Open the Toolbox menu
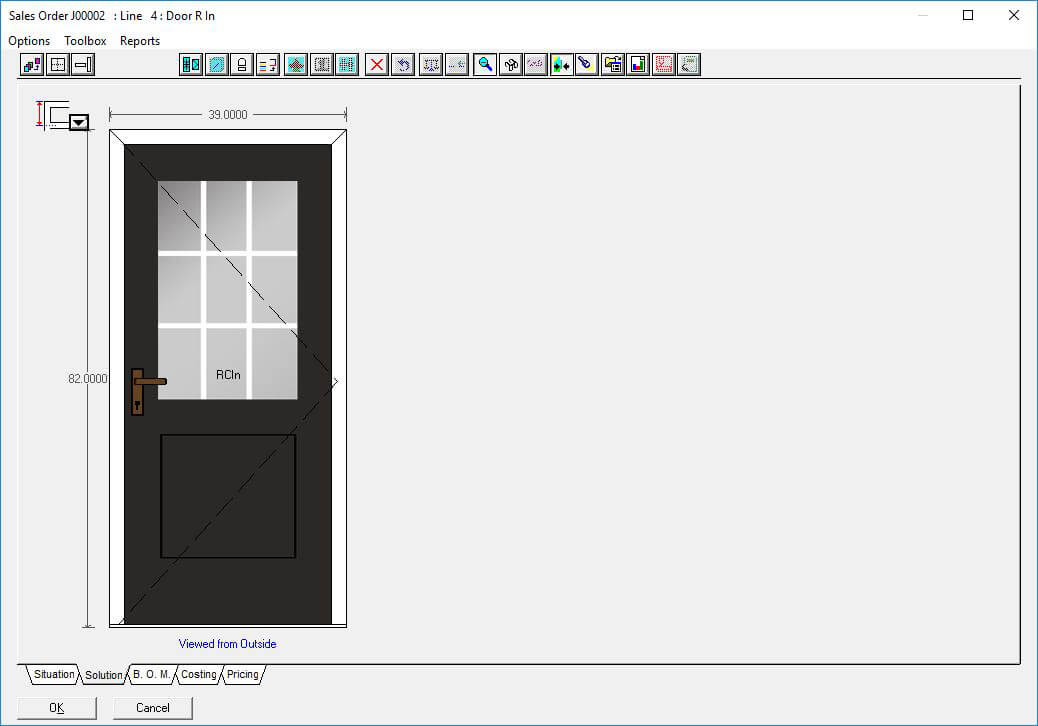The width and height of the screenshot is (1038, 726). [85, 41]
